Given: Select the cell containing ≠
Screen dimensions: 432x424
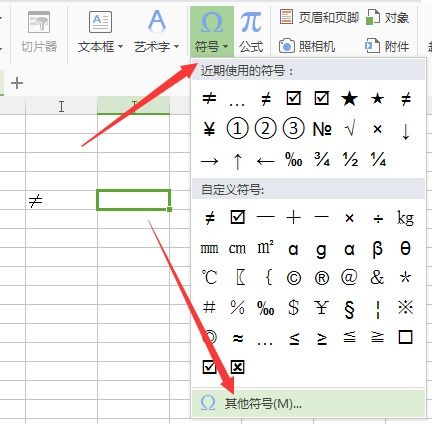Looking at the screenshot, I should pyautogui.click(x=61, y=201).
